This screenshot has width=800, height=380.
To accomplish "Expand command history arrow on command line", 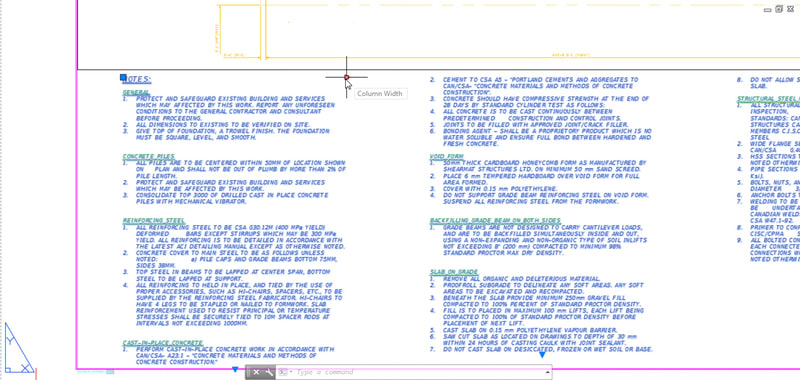I will click(548, 372).
